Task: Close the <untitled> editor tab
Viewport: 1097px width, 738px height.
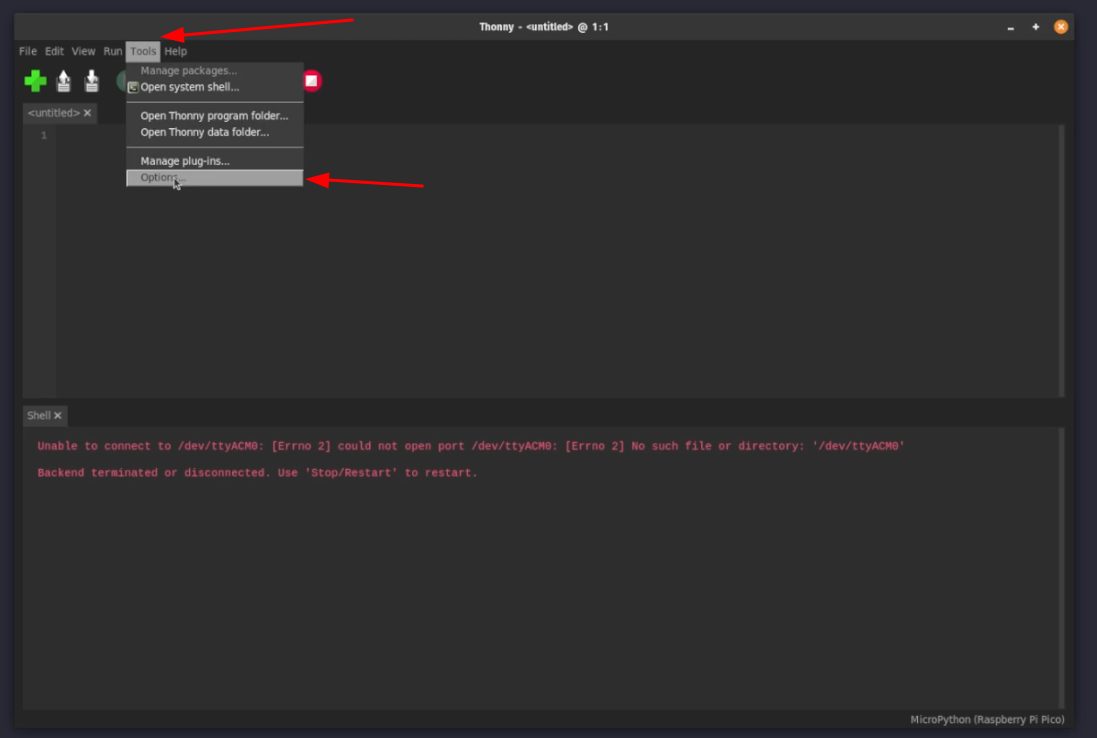Action: pos(87,112)
